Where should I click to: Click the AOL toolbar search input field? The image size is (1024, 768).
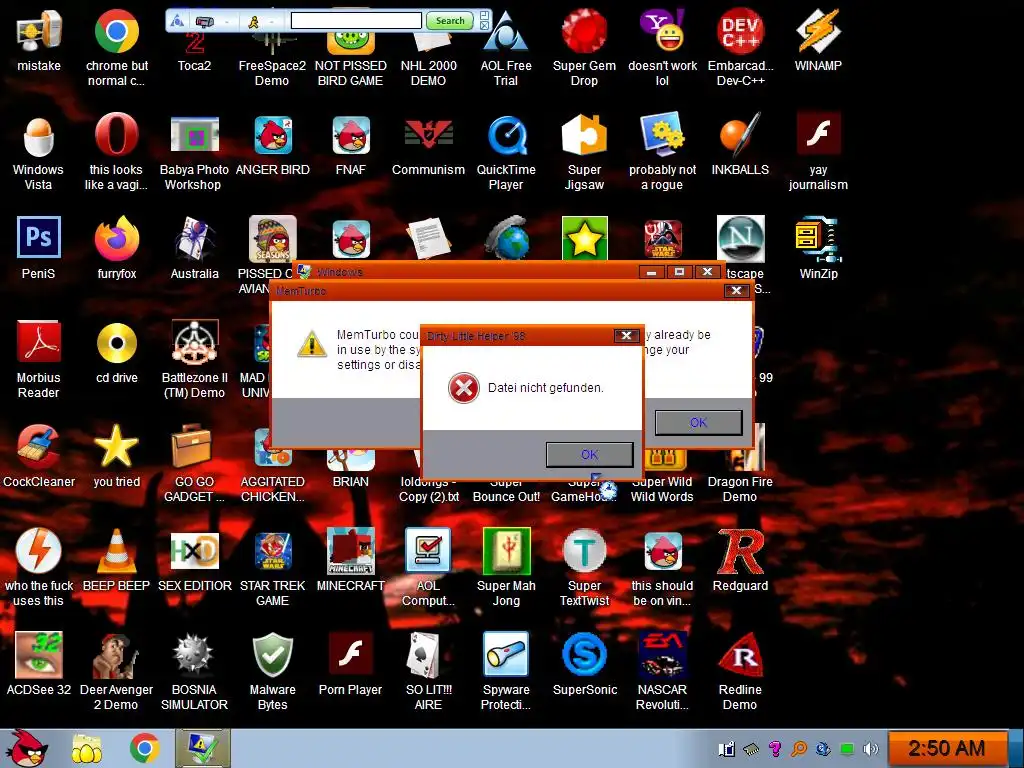pos(356,21)
